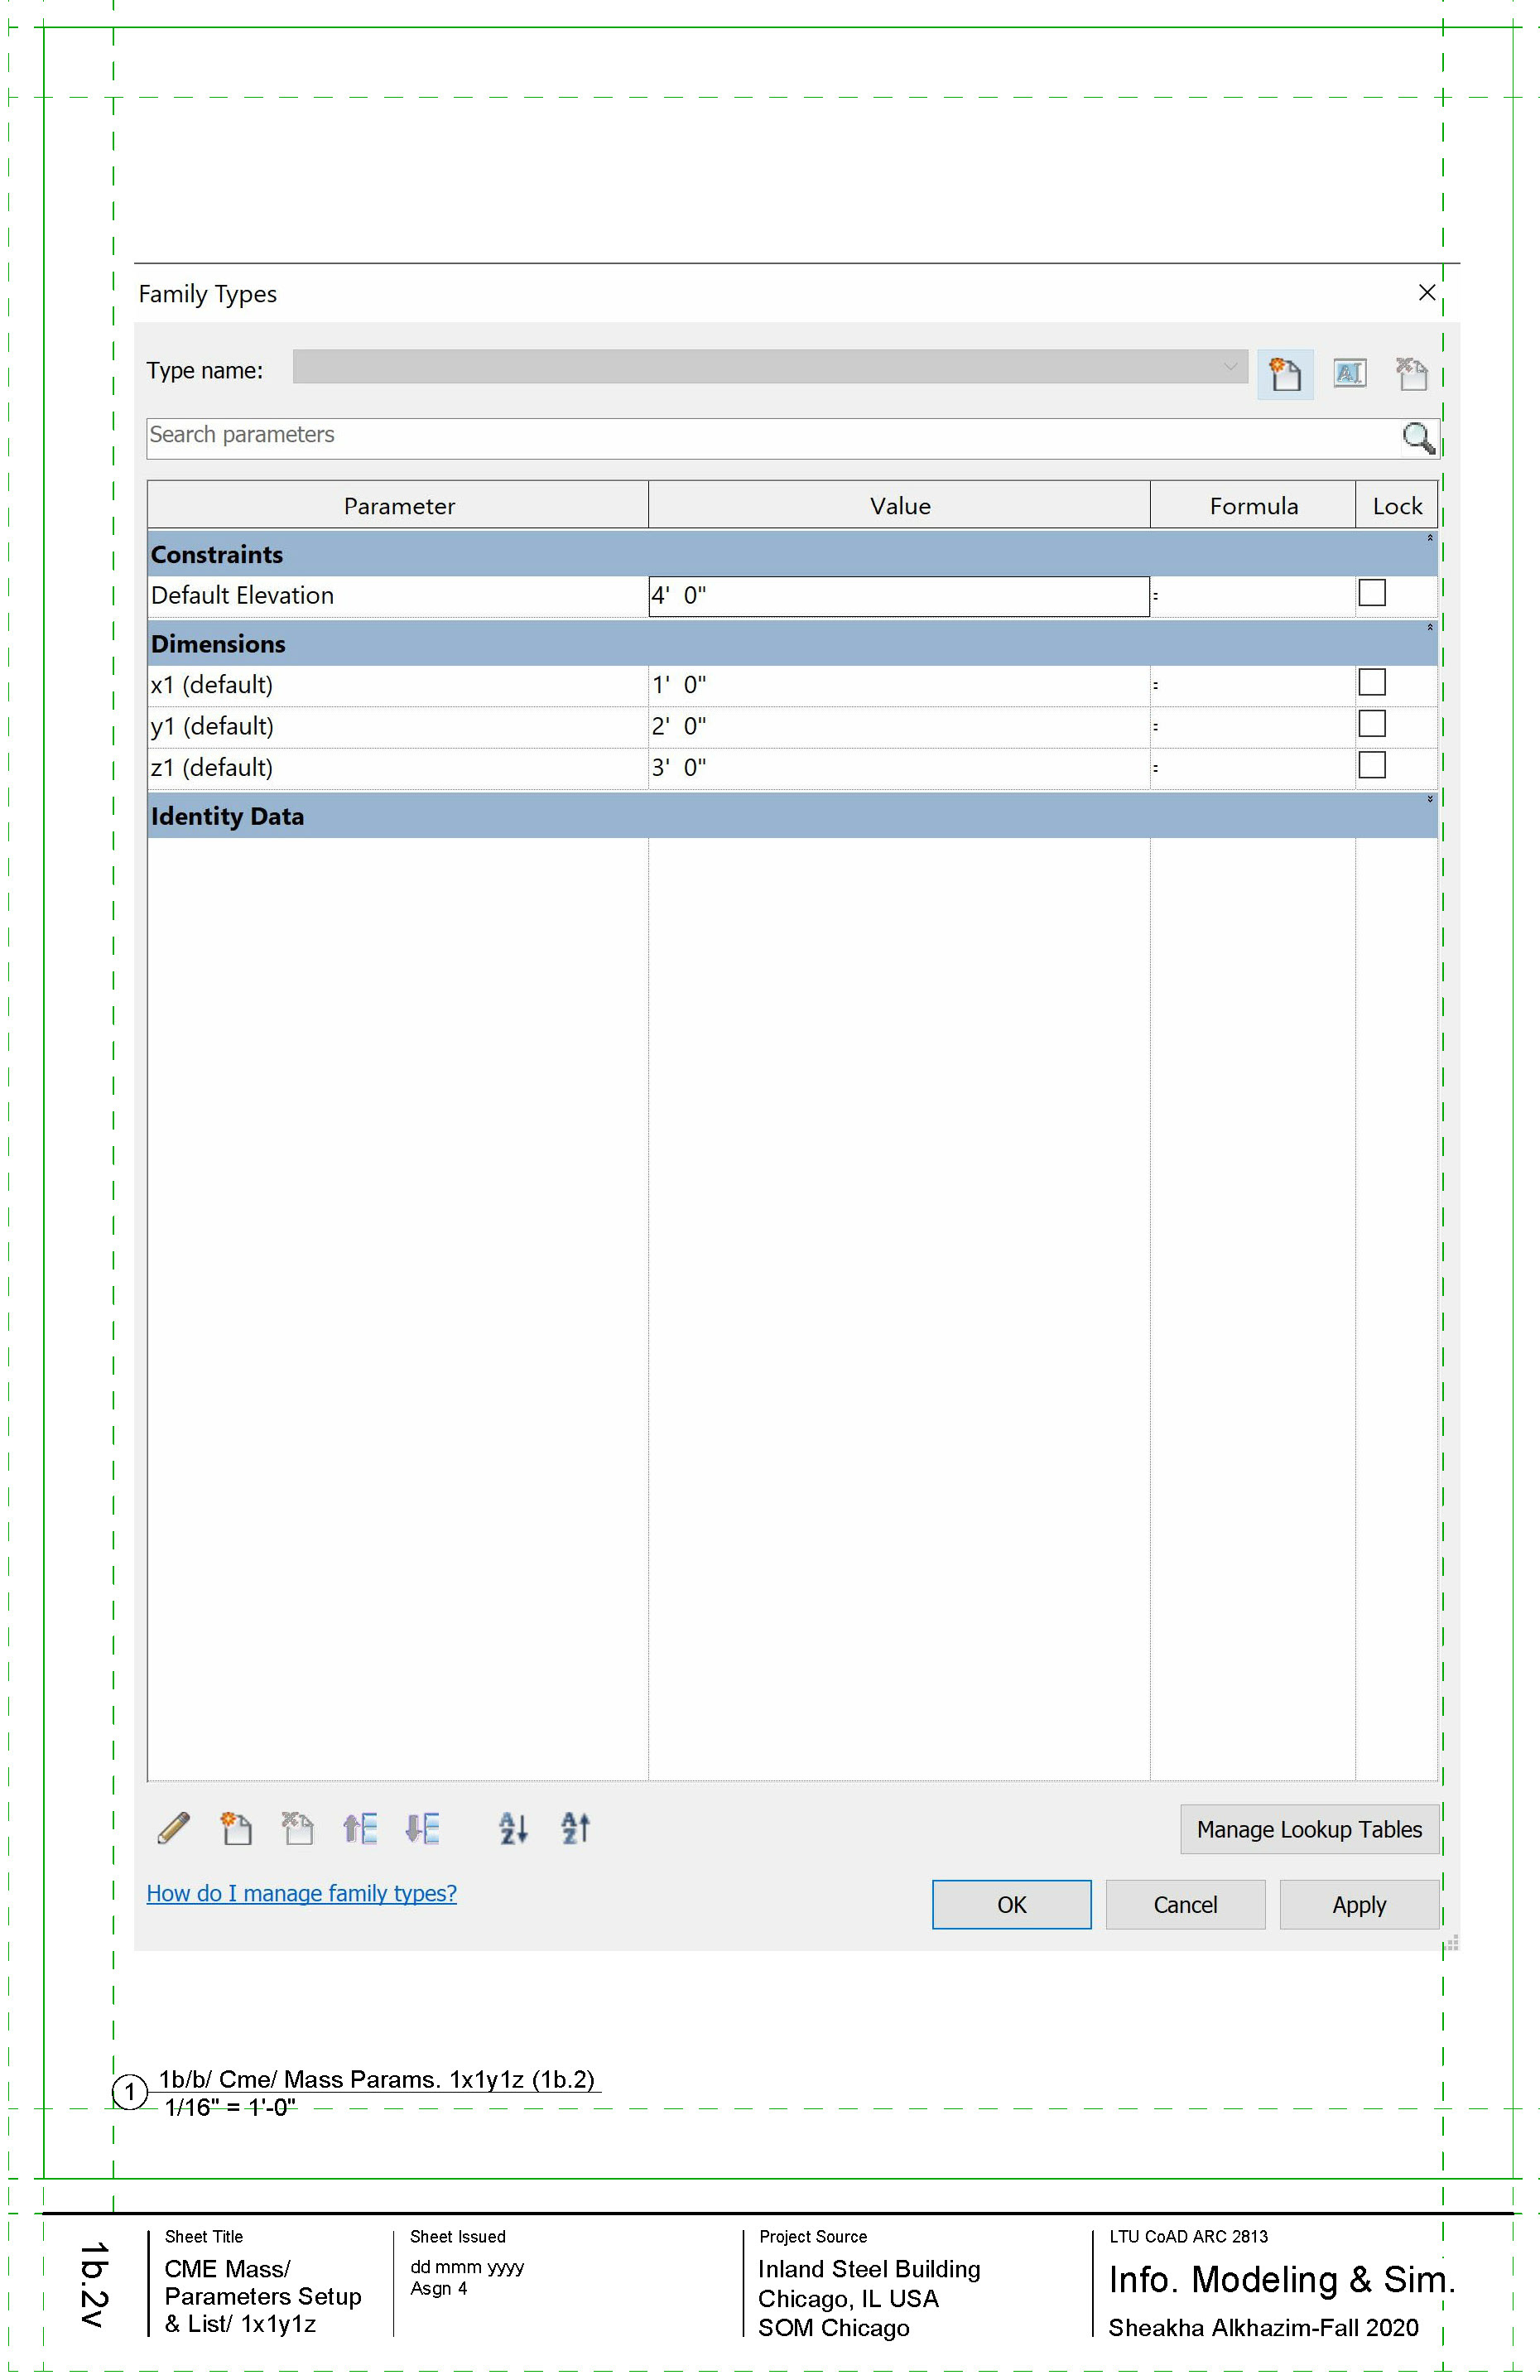Click the y1 value cell 2' 0"
The height and width of the screenshot is (2380, 1540).
898,726
